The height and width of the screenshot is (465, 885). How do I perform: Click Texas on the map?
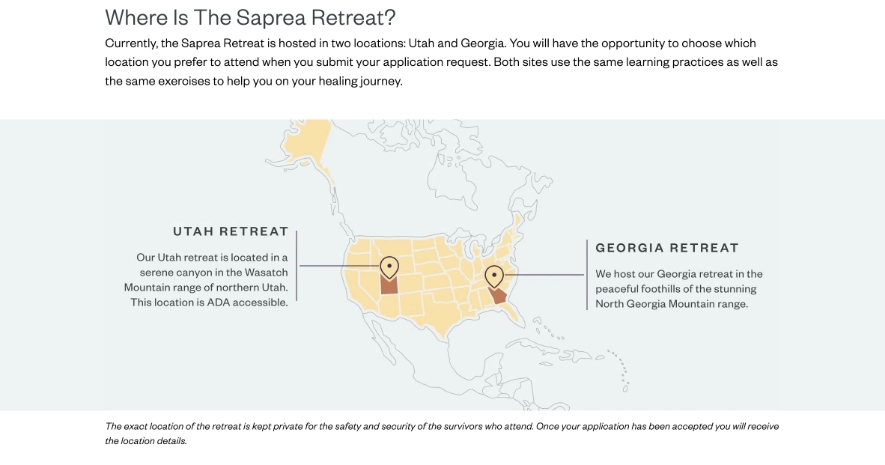pos(433,313)
